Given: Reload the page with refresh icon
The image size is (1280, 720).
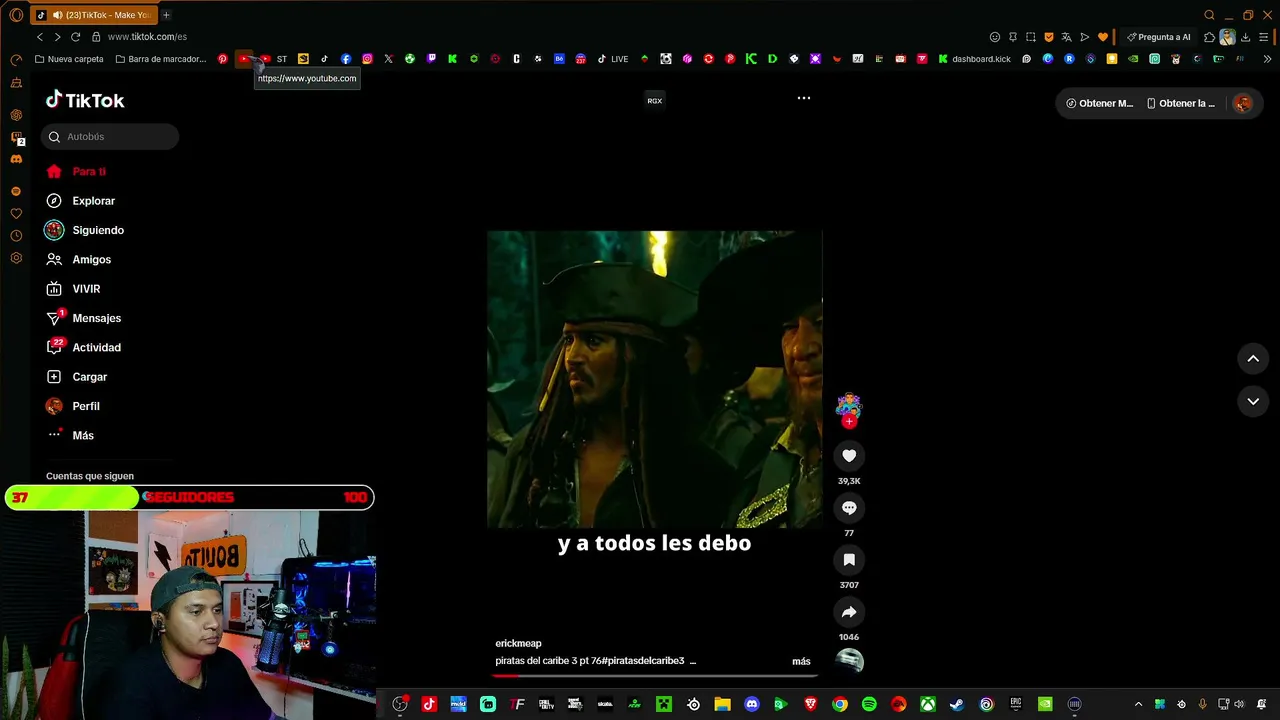Looking at the screenshot, I should point(75,37).
